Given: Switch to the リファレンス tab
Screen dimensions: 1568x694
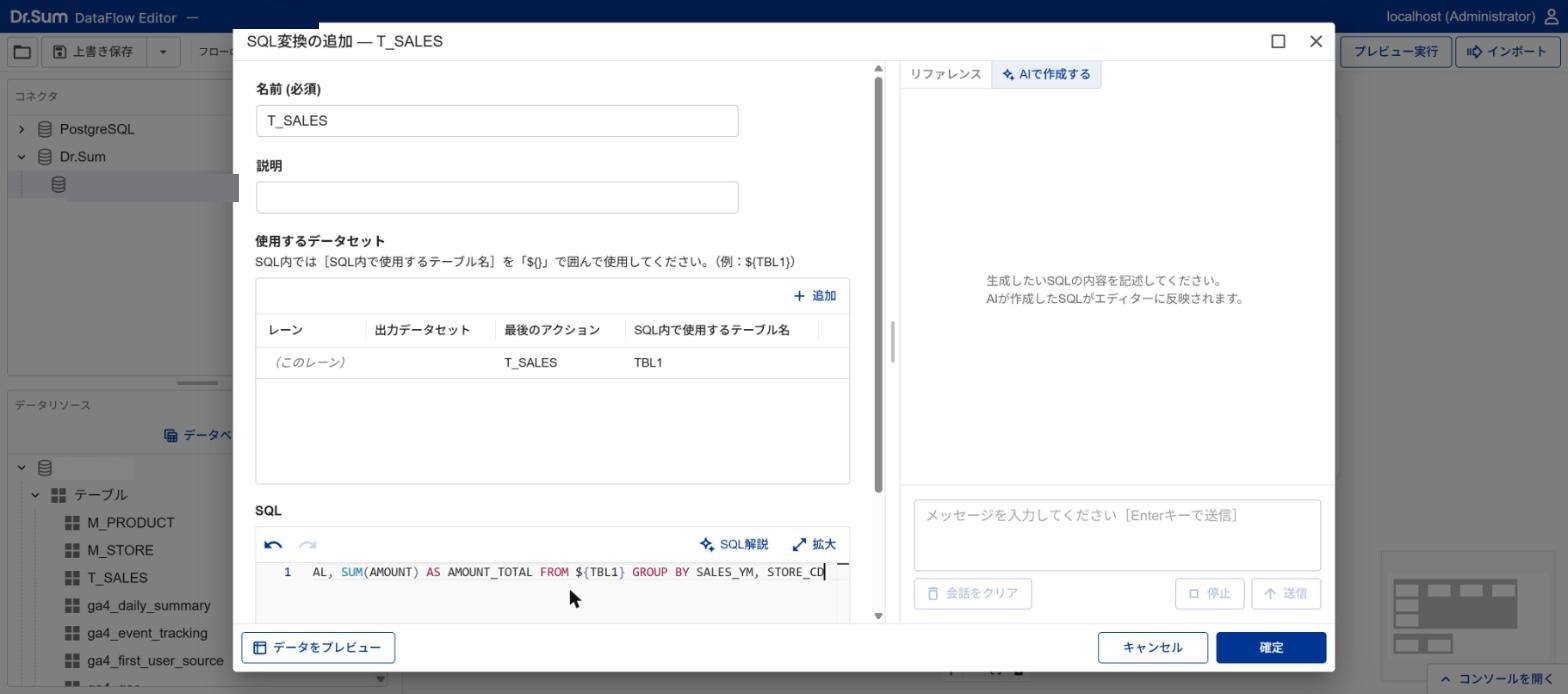Looking at the screenshot, I should coord(945,74).
